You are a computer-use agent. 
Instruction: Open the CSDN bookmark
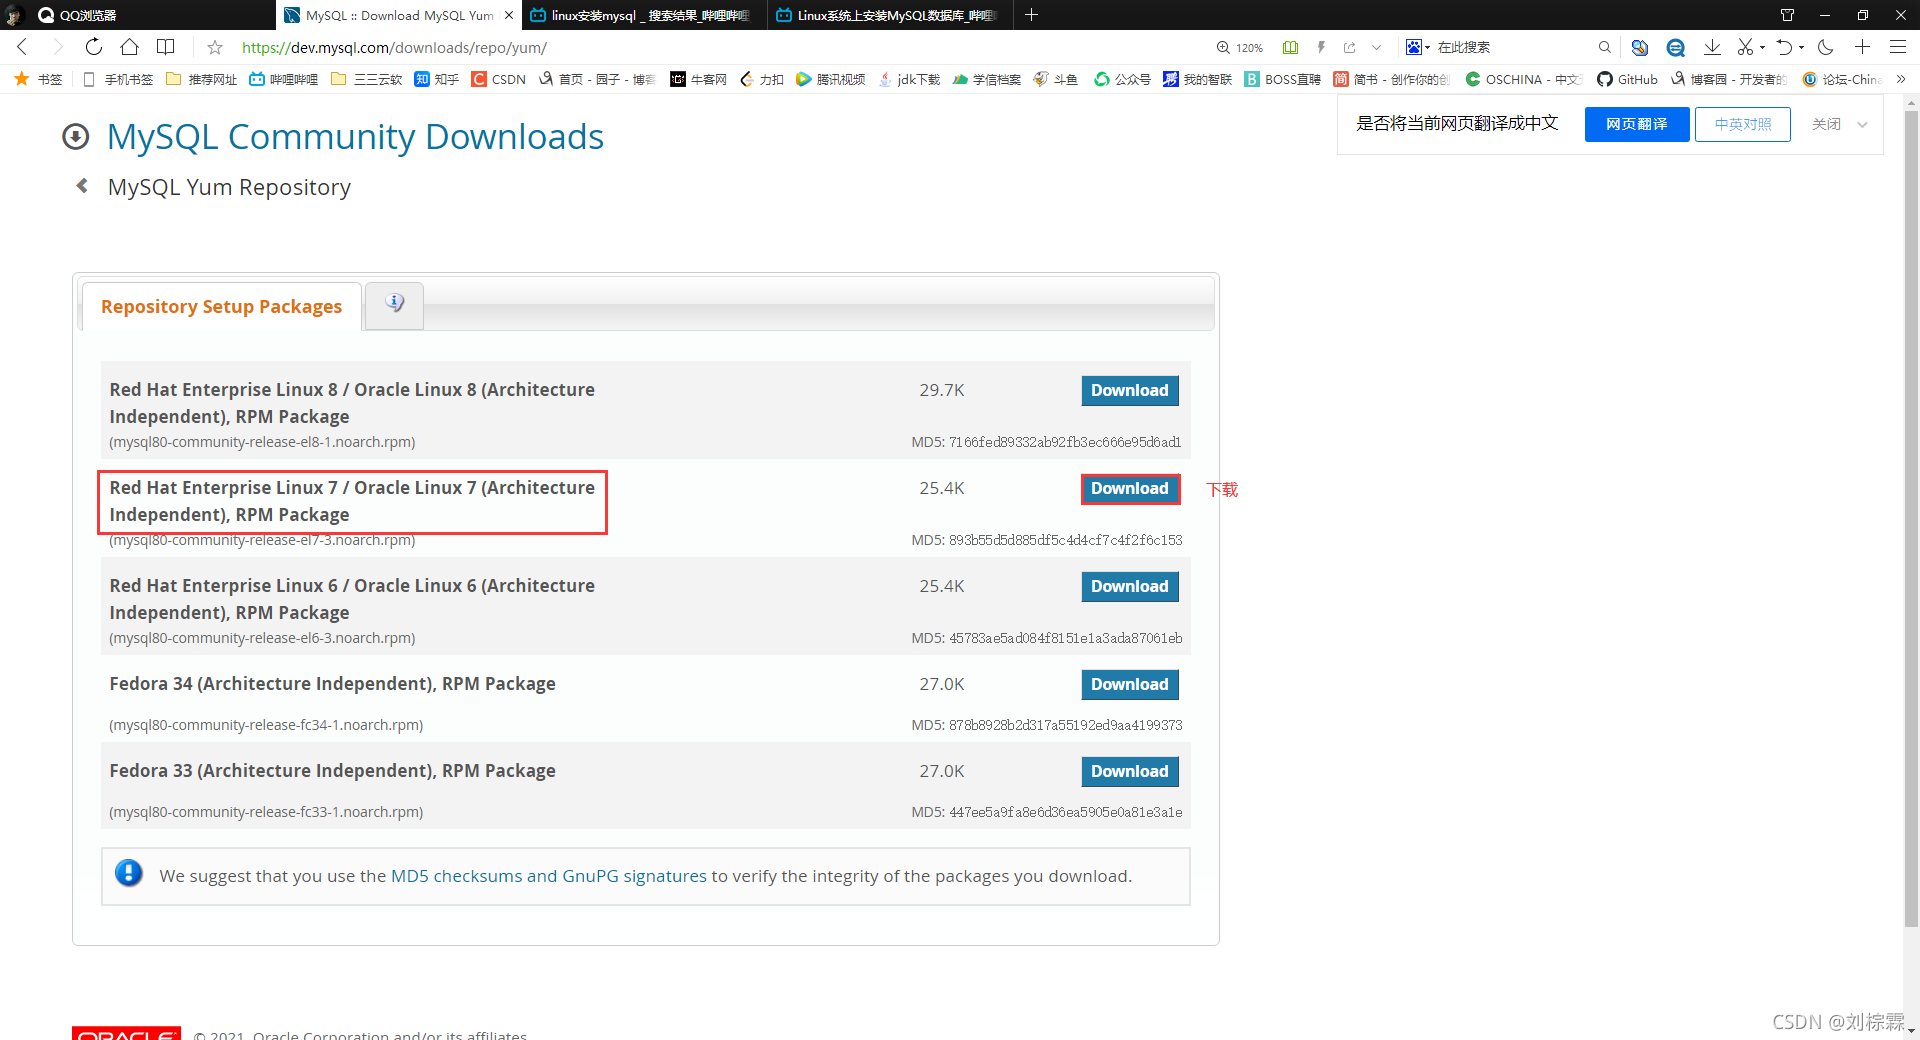(x=499, y=79)
